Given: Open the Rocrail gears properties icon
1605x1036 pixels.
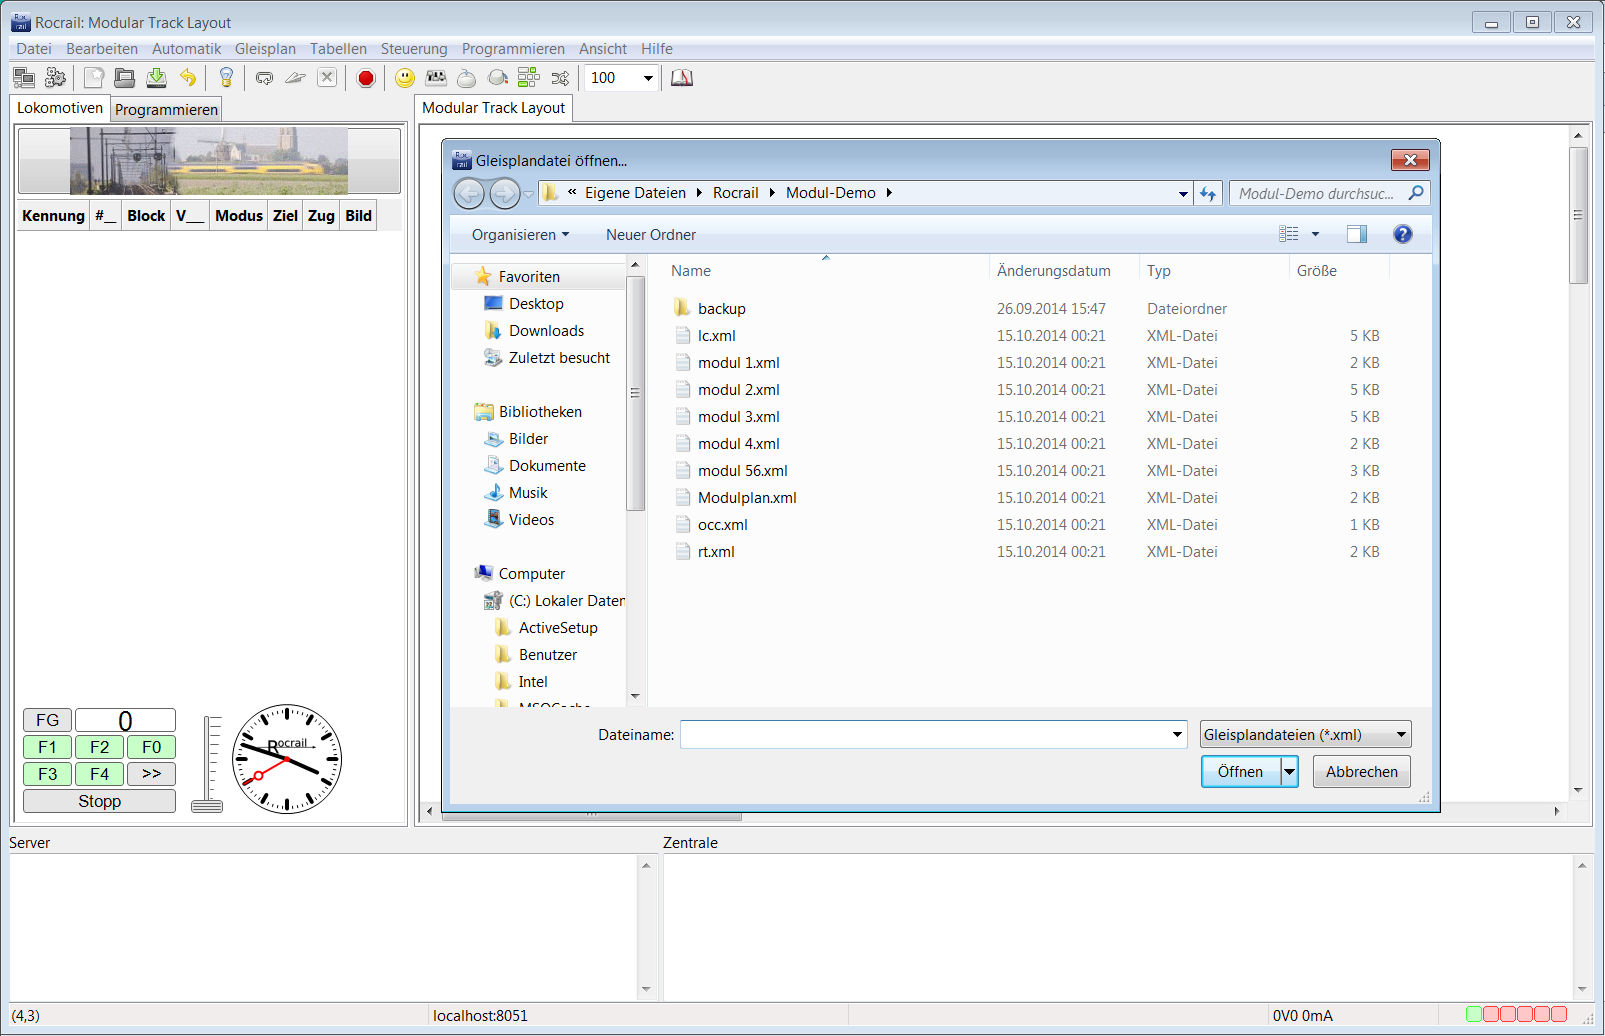Looking at the screenshot, I should pos(55,78).
